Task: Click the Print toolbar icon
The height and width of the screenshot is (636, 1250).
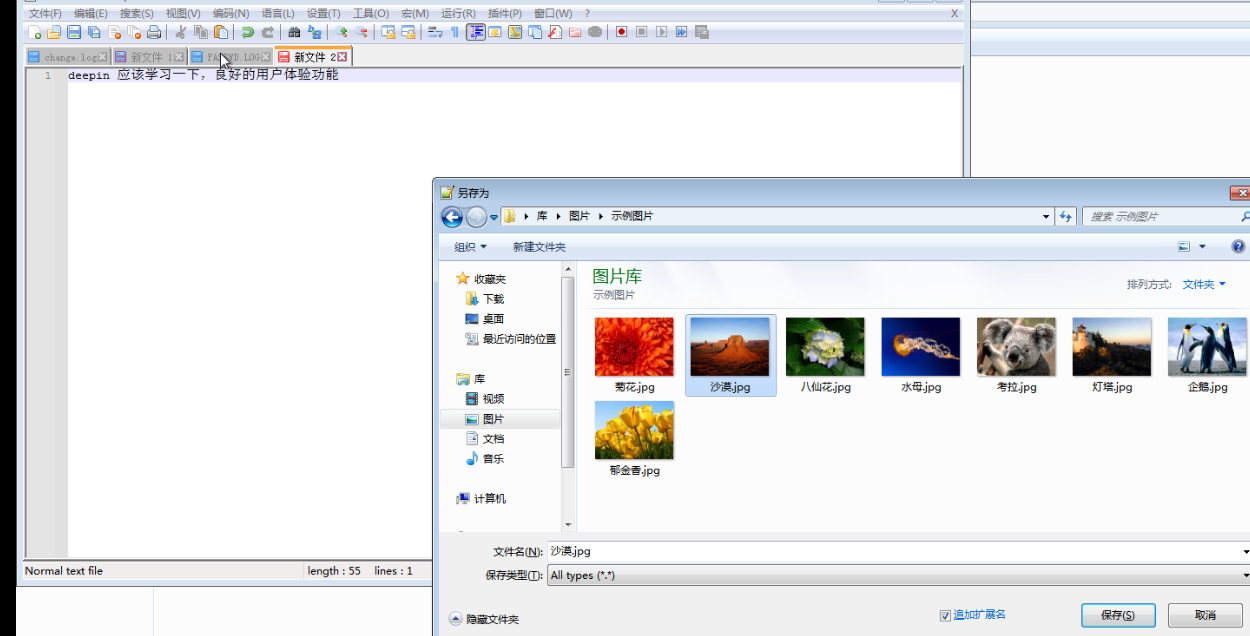Action: point(154,32)
